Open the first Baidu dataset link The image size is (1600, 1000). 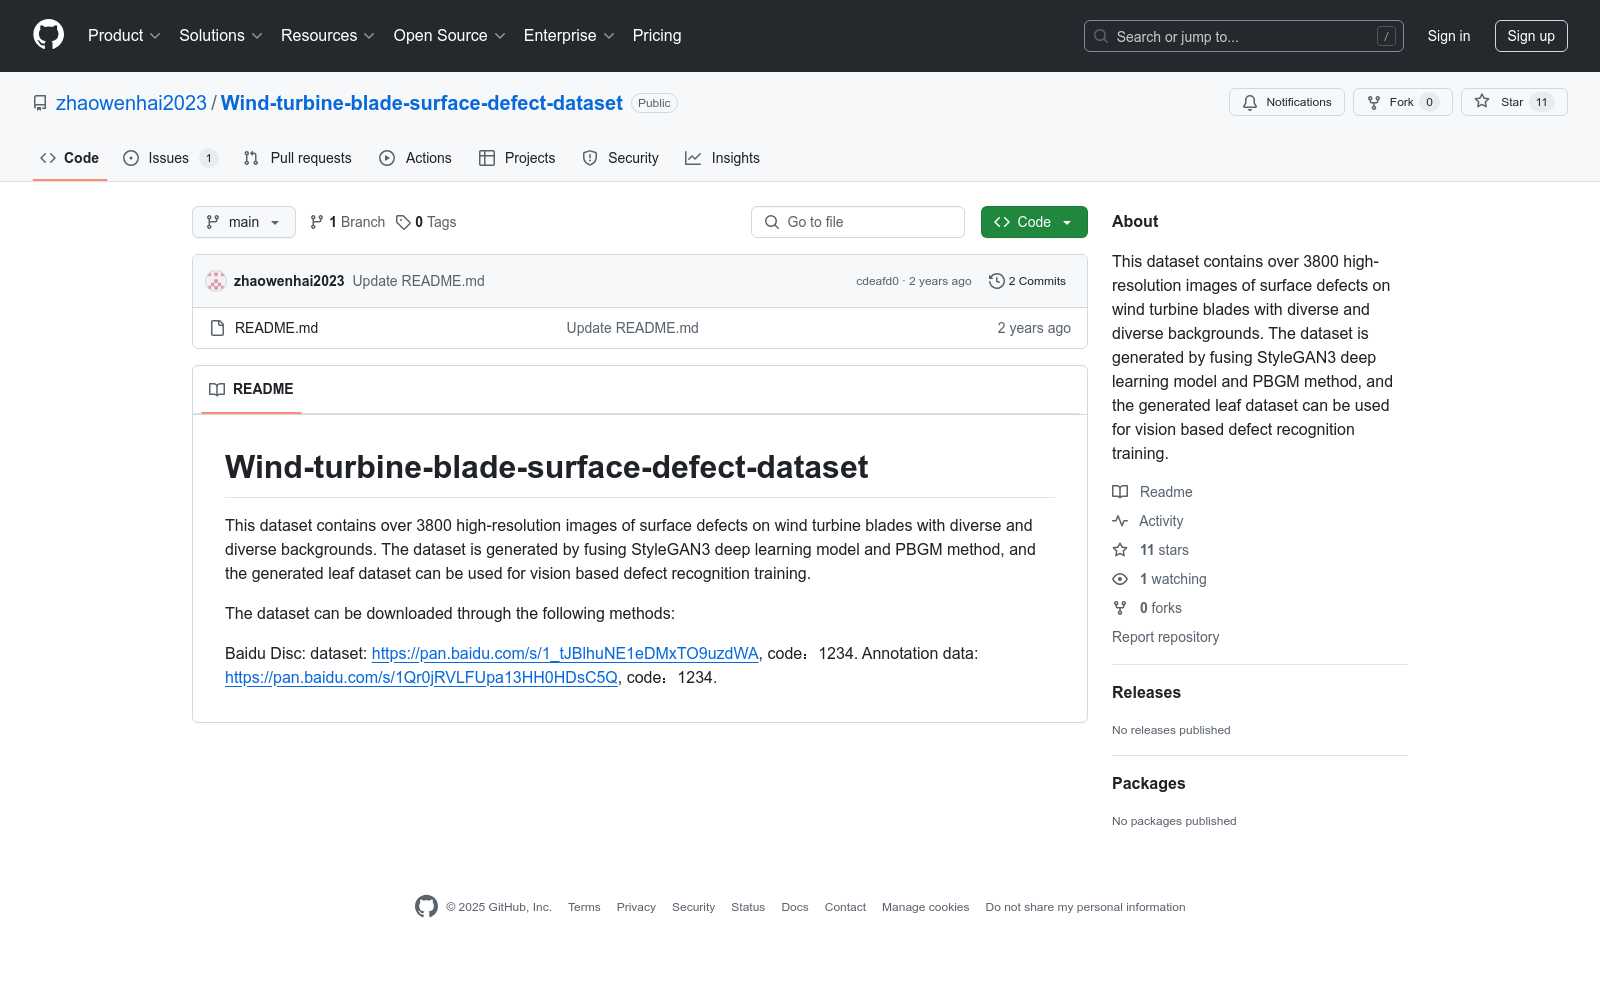[565, 653]
